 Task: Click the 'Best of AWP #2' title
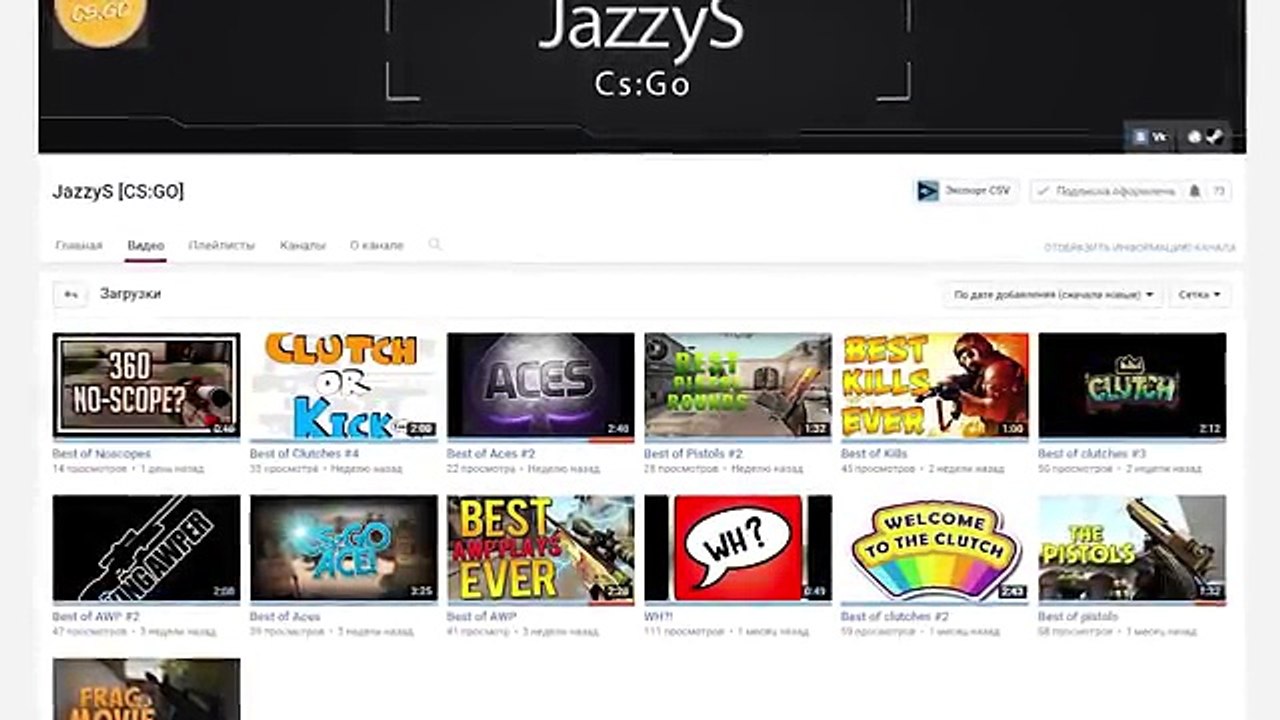coord(96,616)
